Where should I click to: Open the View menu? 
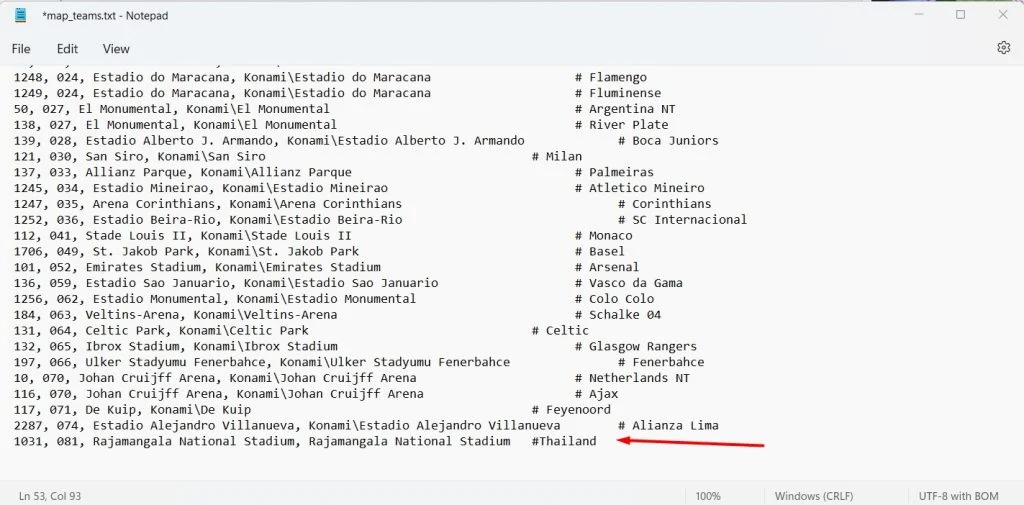point(116,48)
